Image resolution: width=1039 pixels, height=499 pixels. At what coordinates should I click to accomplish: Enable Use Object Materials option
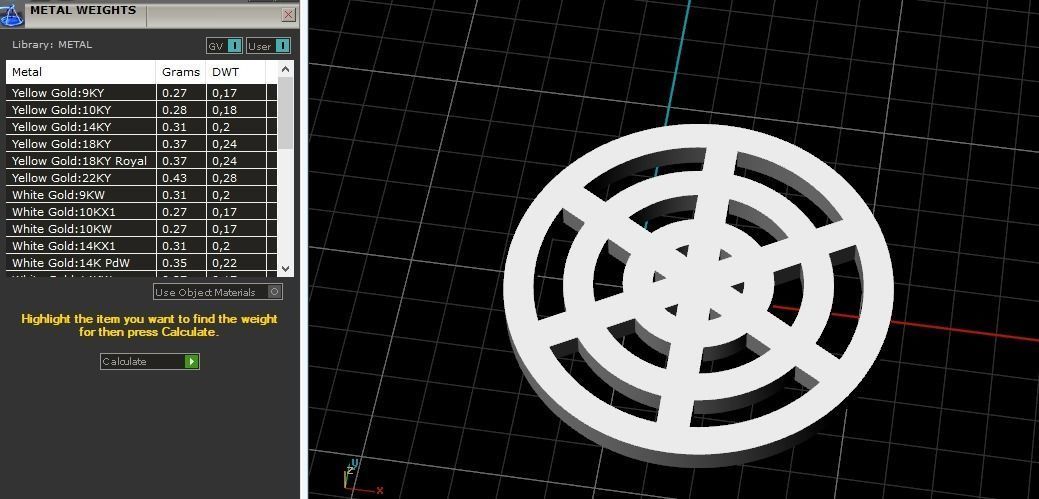coord(218,292)
